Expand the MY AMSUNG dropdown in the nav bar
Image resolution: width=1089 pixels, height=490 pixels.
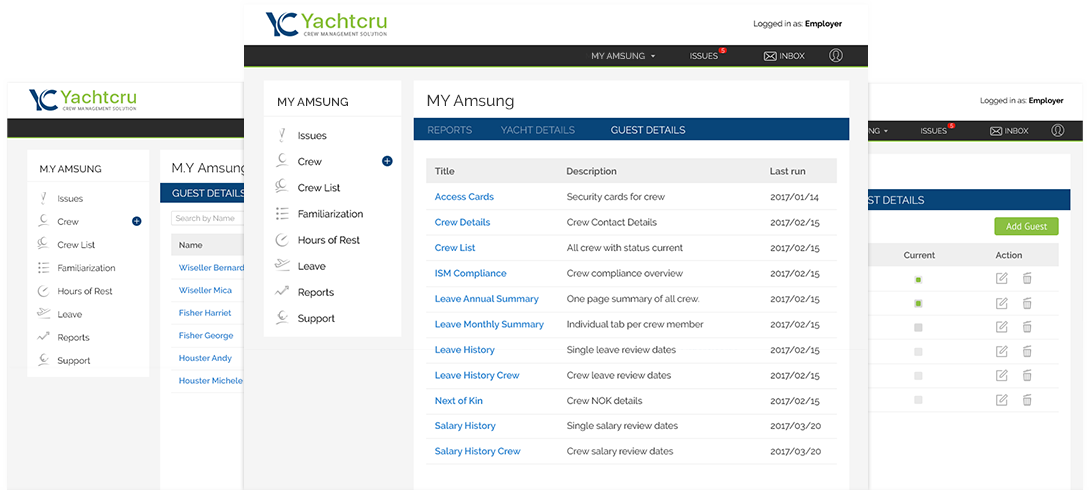coord(623,56)
